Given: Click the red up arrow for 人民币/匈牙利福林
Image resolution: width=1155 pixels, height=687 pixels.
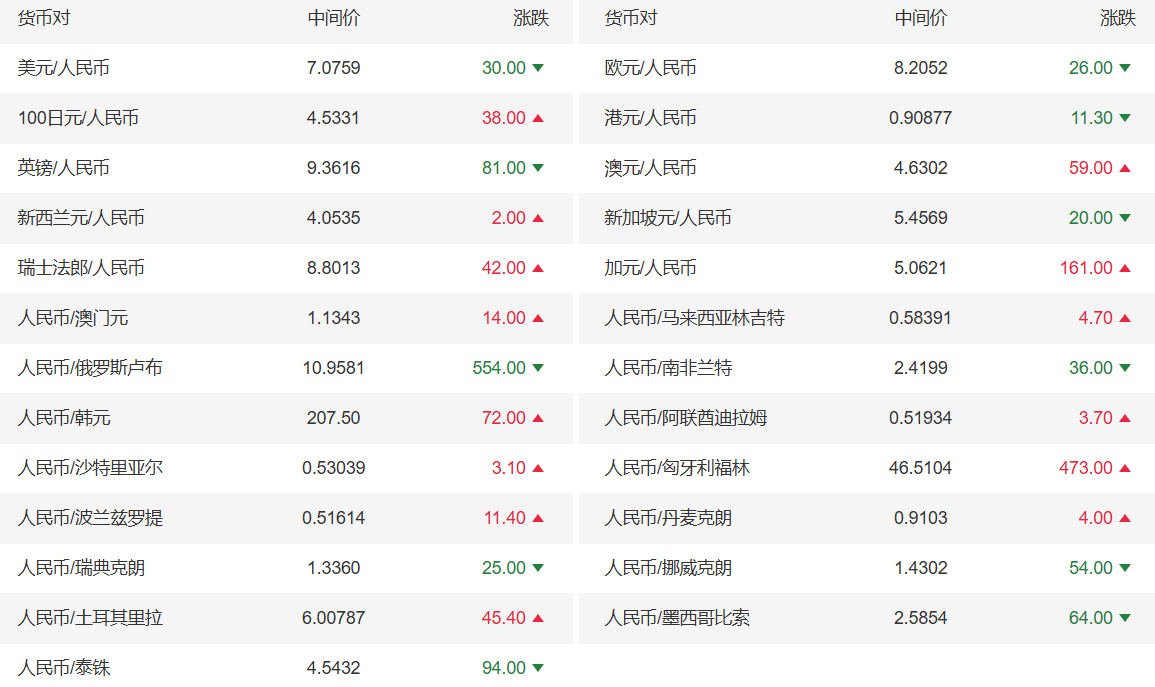Looking at the screenshot, I should click(1125, 468).
